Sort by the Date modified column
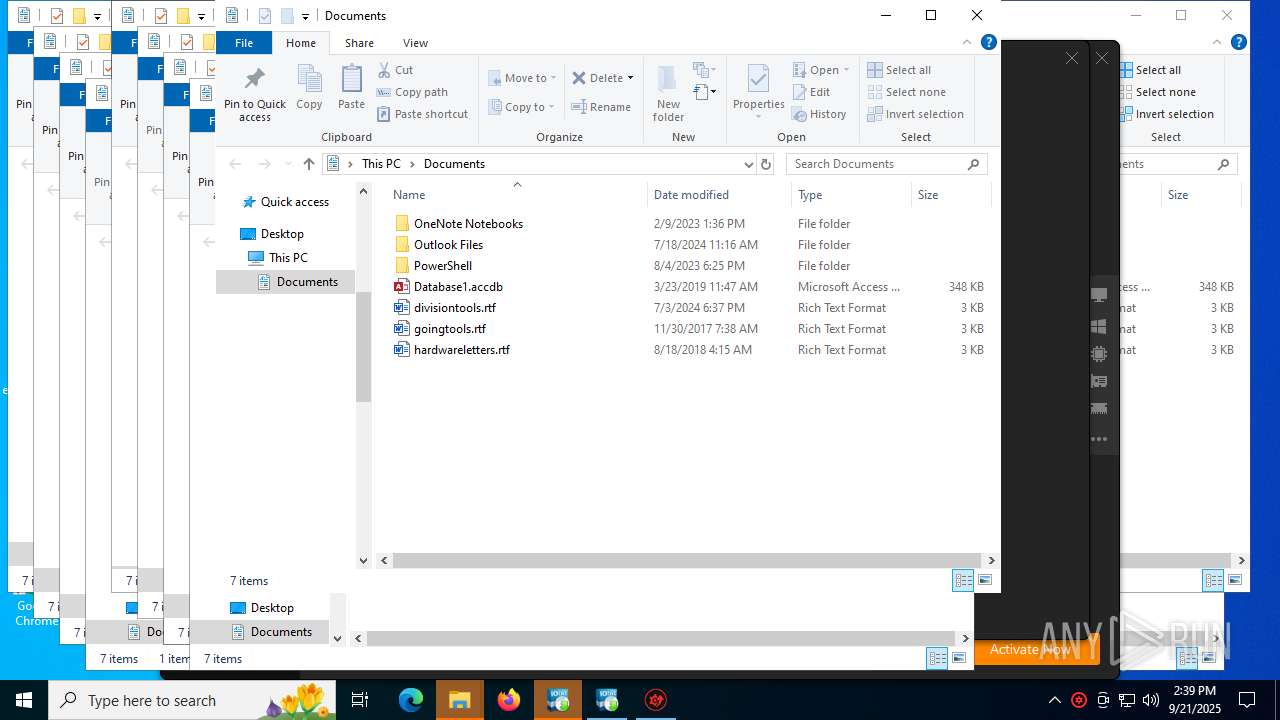 click(x=718, y=195)
